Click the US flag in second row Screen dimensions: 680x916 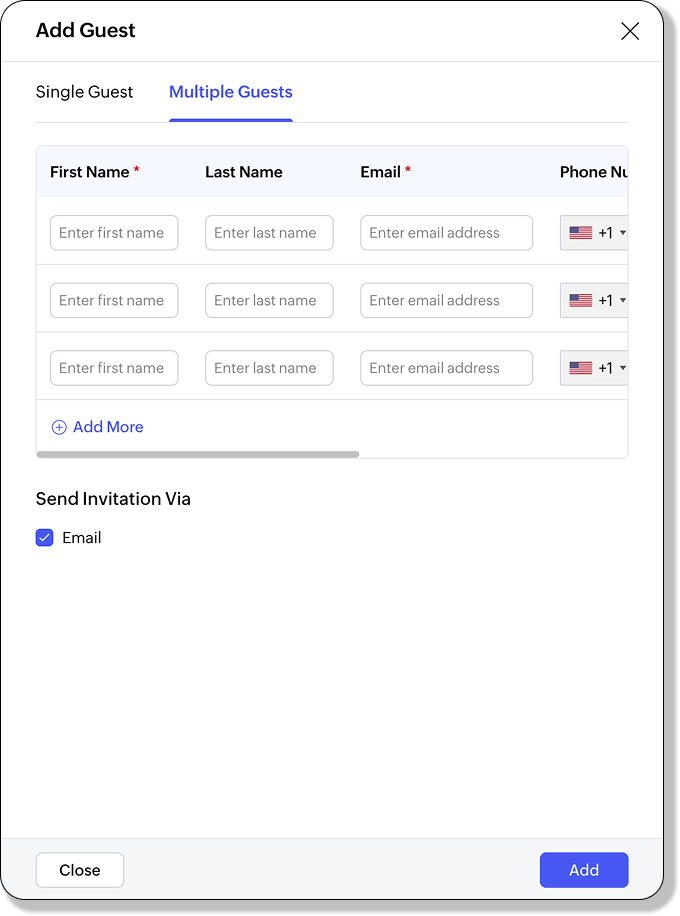click(x=580, y=300)
